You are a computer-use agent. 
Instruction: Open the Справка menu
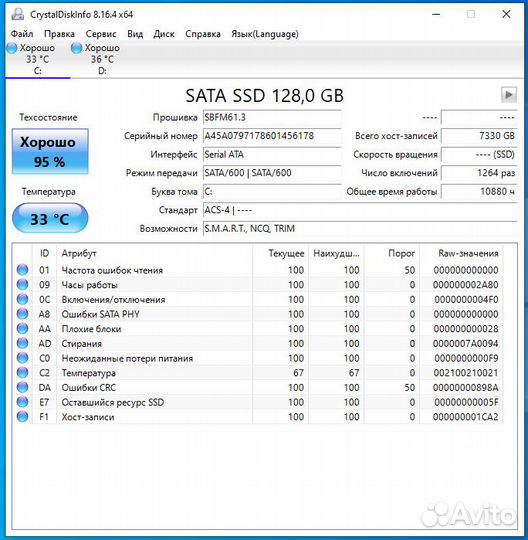point(203,34)
